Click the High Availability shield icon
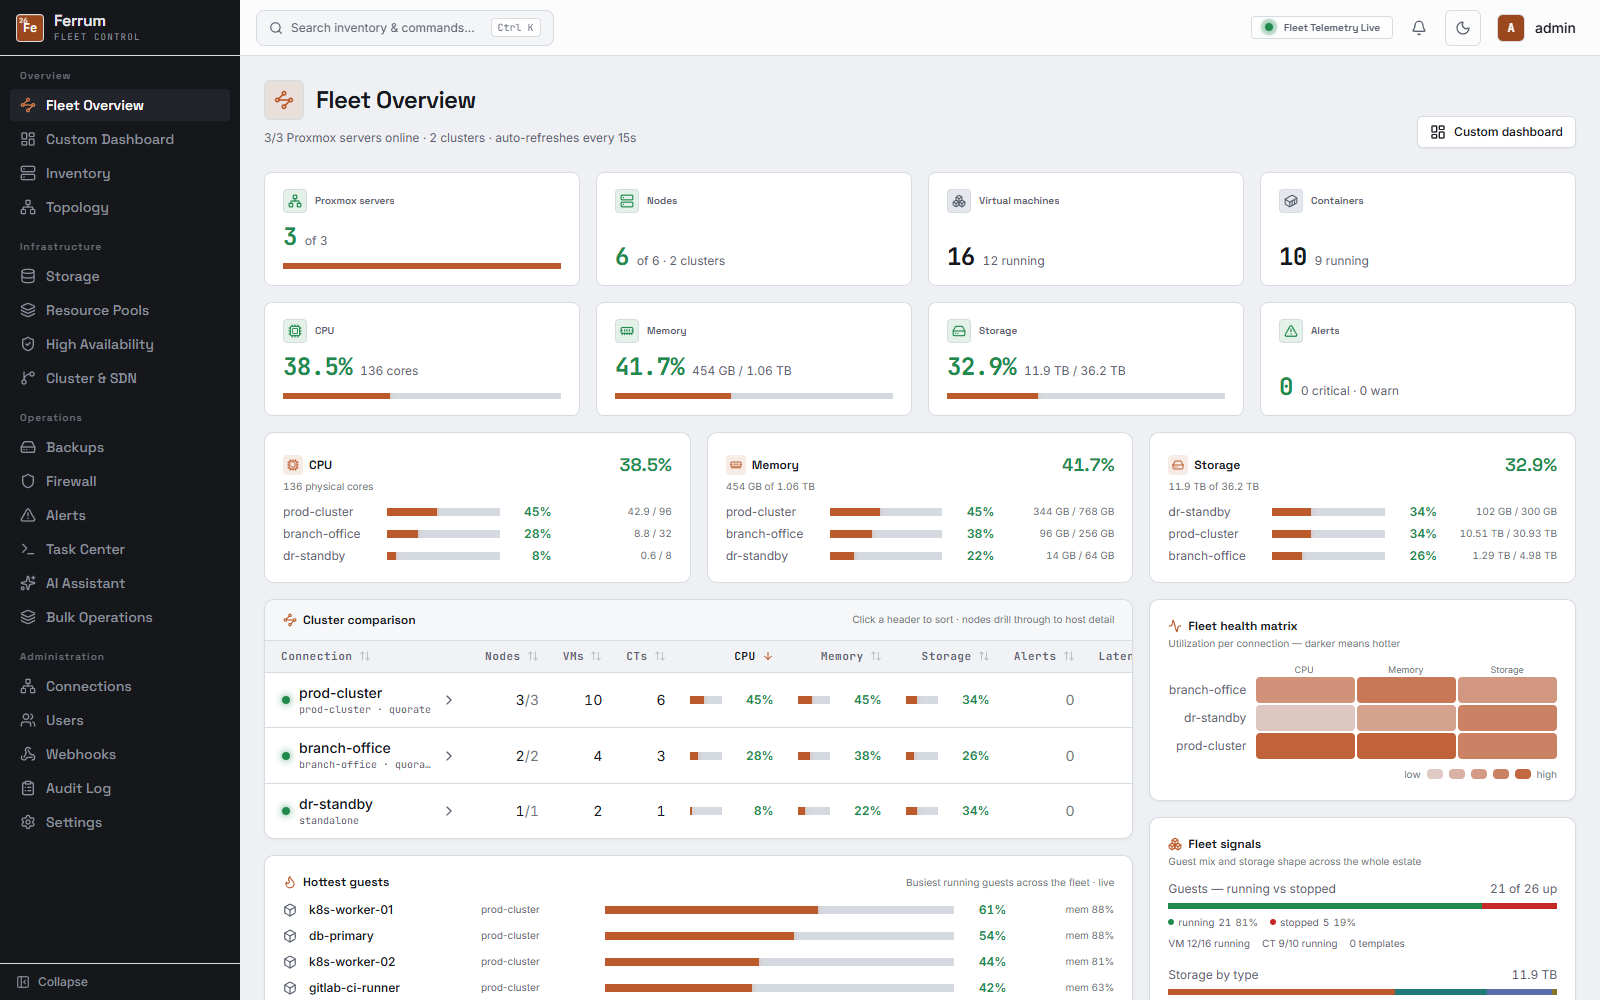This screenshot has width=1600, height=1000. [x=28, y=344]
